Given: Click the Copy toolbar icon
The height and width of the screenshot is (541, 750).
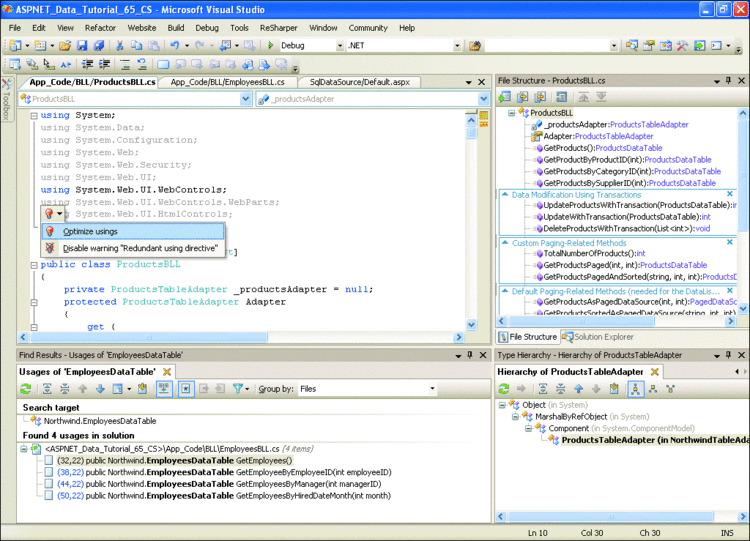Looking at the screenshot, I should tap(137, 45).
